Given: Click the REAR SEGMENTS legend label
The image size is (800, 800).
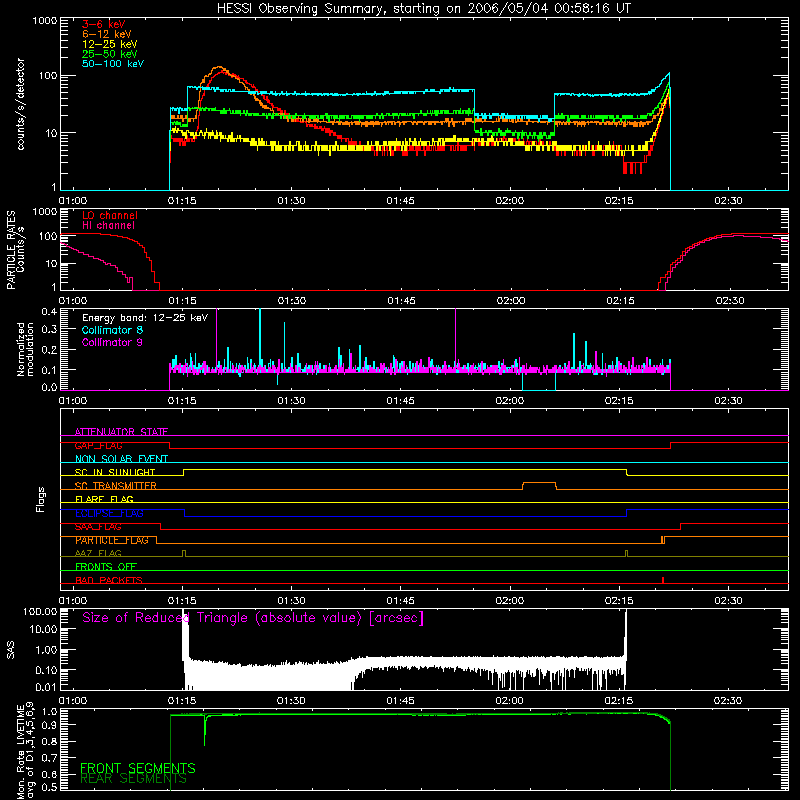Looking at the screenshot, I should pyautogui.click(x=133, y=779).
